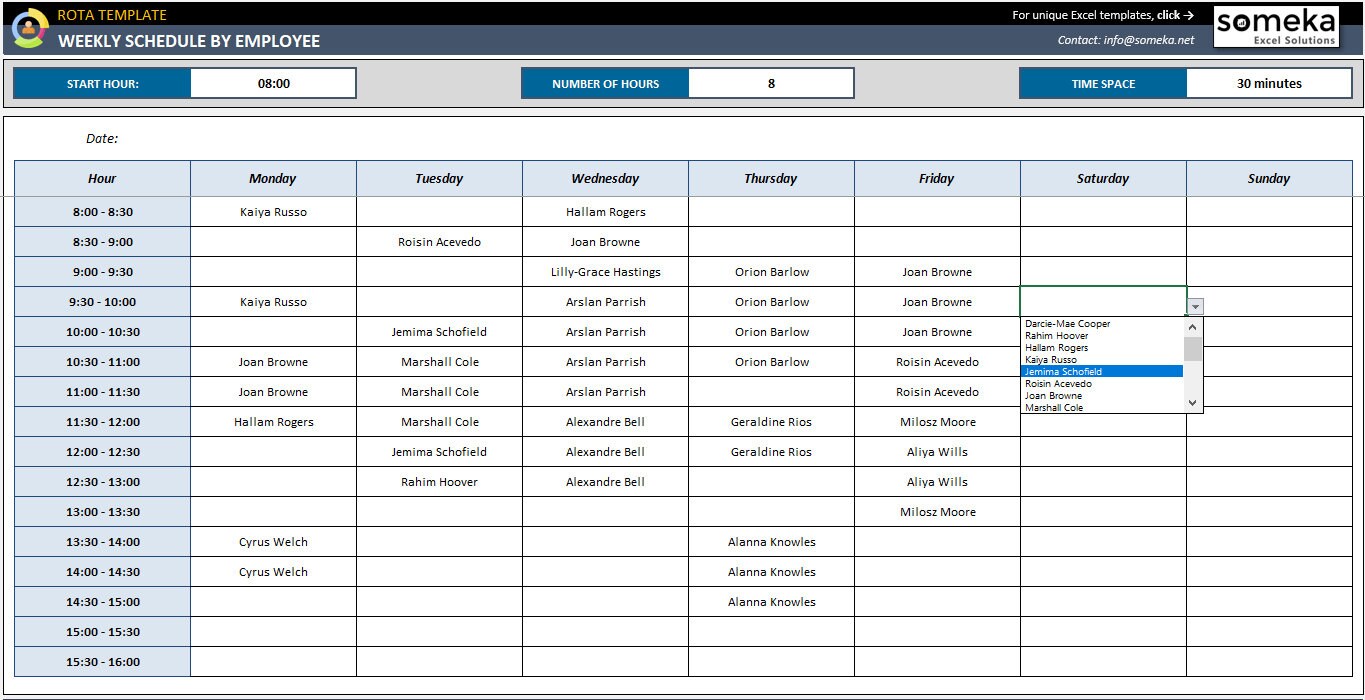Select the Alanna Knowles cell at Thursday 13:30
This screenshot has width=1365, height=700.
tap(770, 541)
